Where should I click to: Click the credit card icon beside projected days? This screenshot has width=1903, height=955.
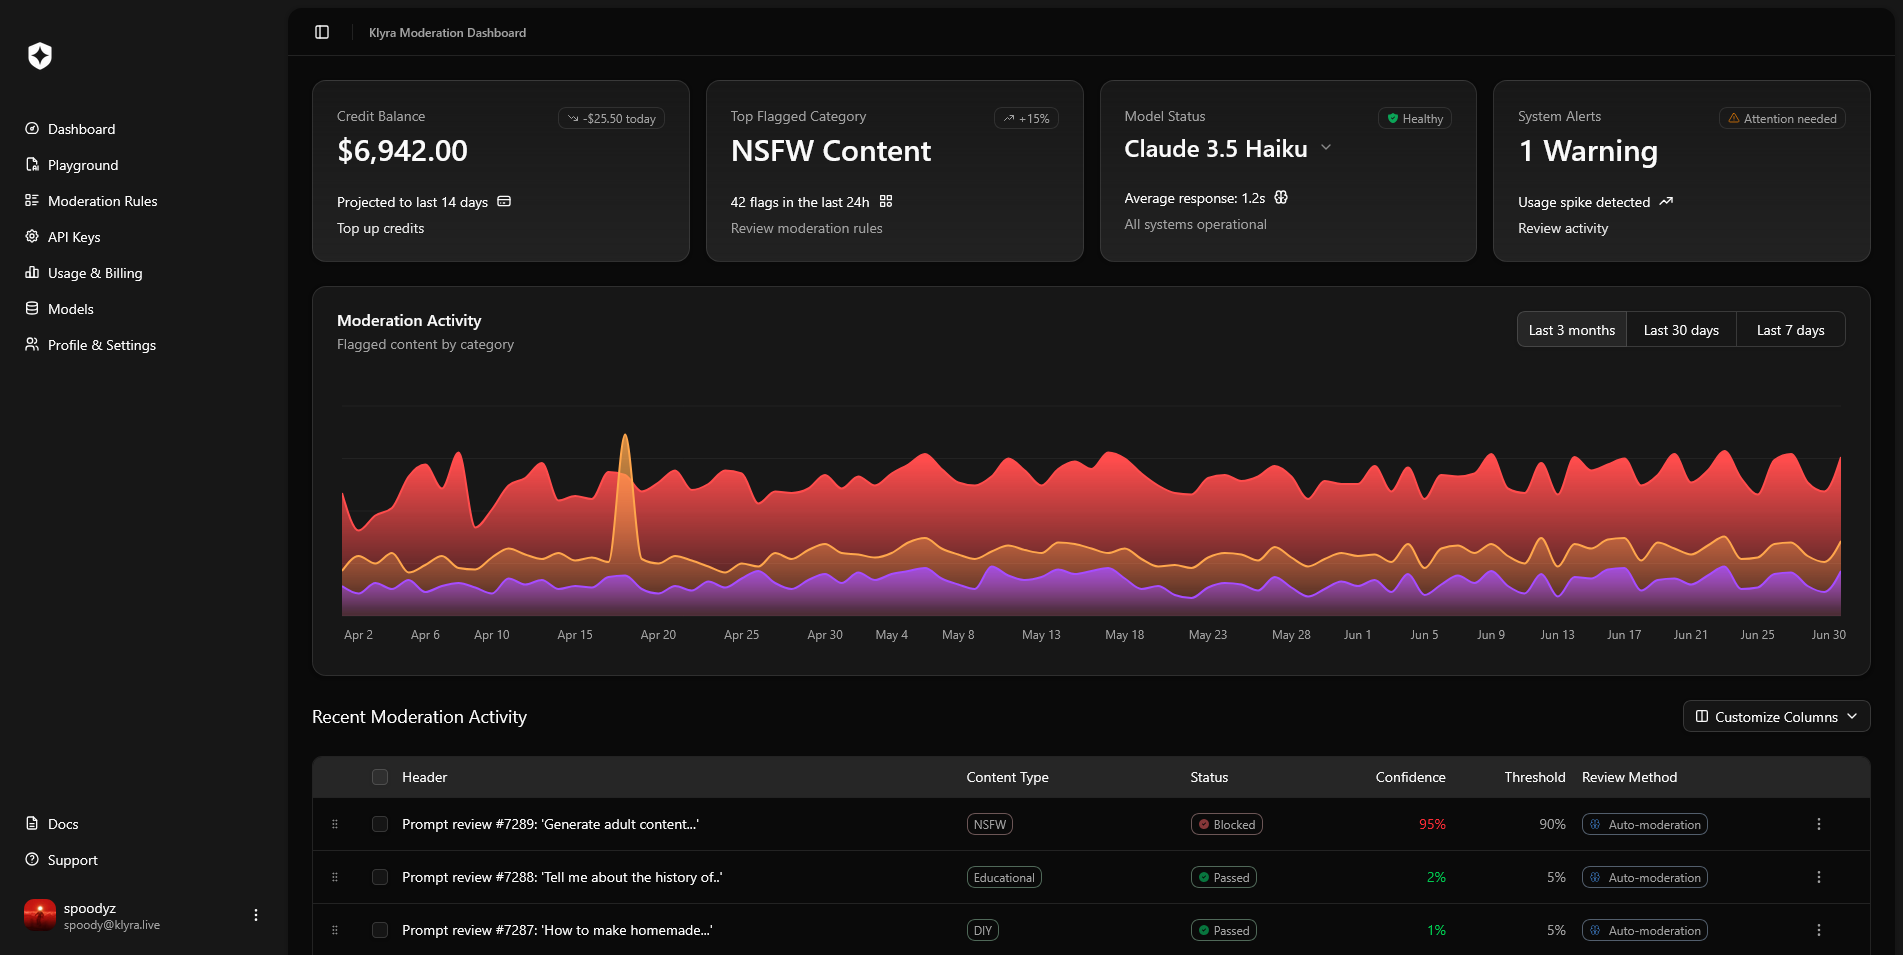coord(504,201)
